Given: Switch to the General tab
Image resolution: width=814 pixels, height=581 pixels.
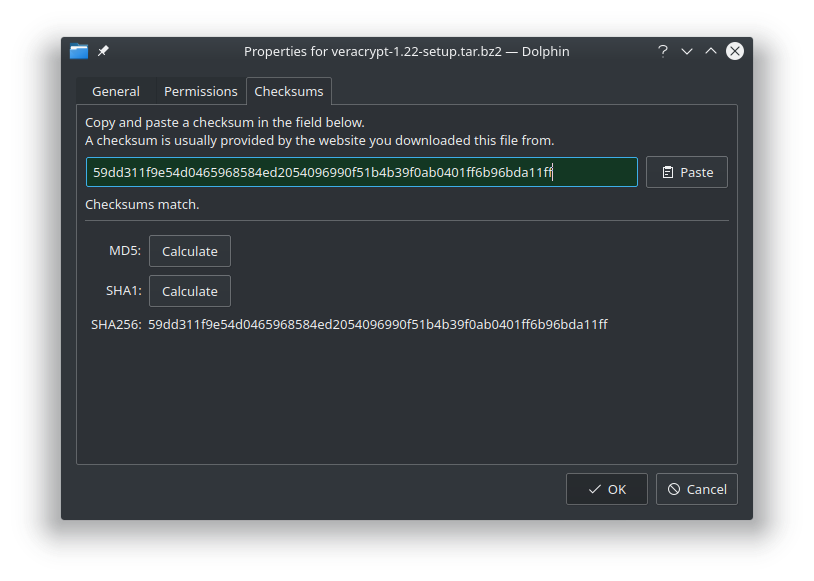Looking at the screenshot, I should click(x=116, y=91).
